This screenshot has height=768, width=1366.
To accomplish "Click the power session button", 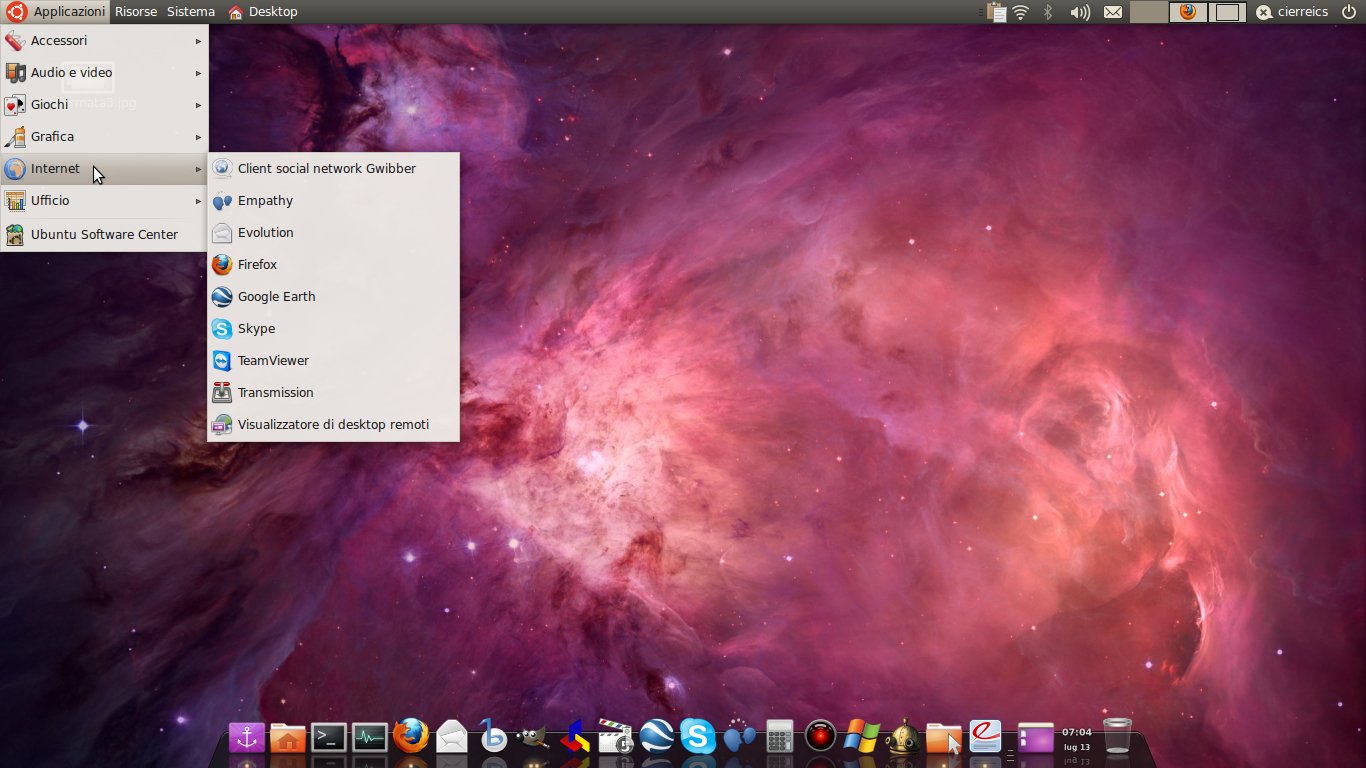I will (1349, 12).
